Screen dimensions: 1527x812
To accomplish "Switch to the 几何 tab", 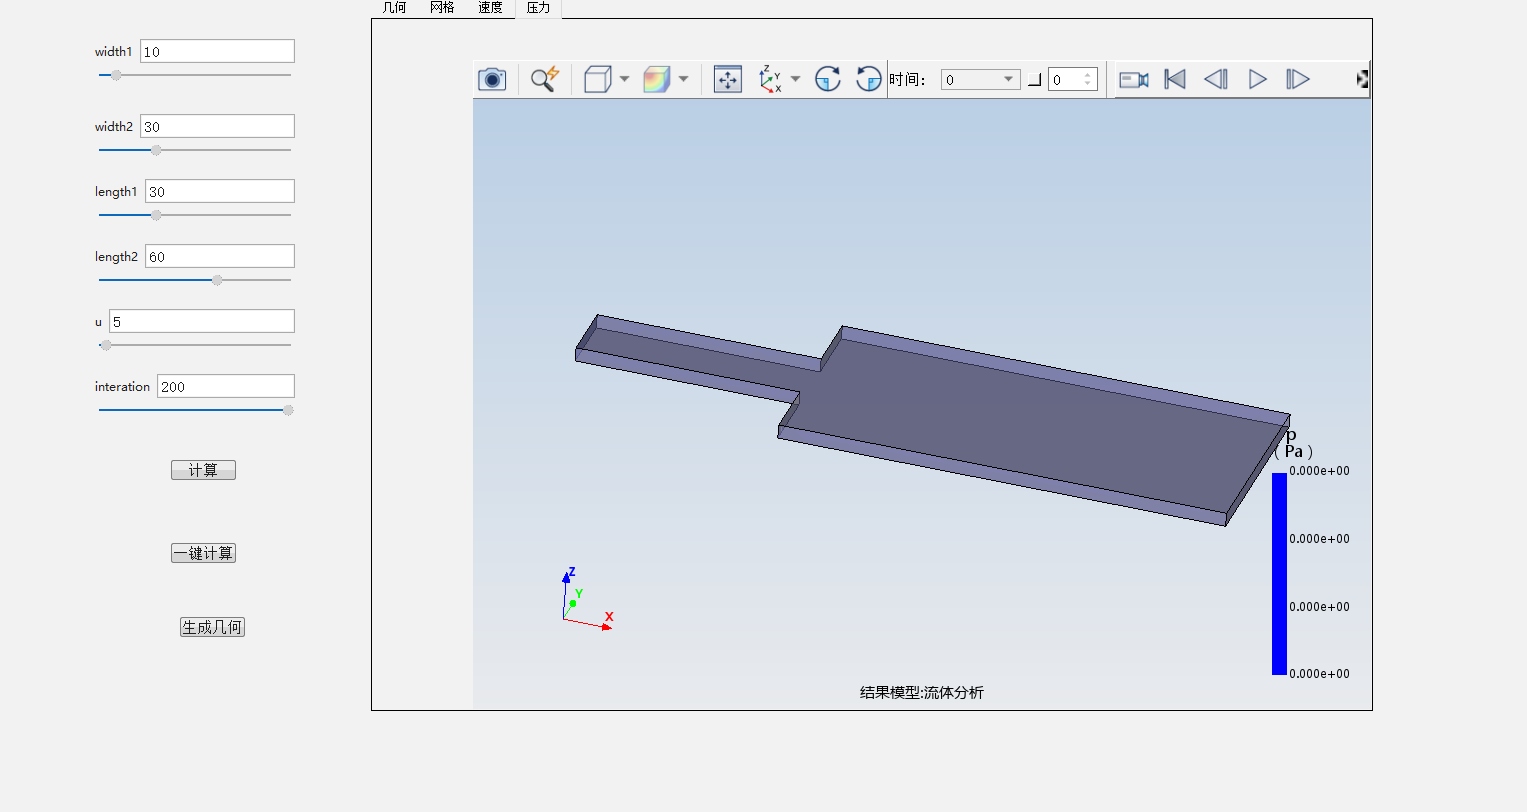I will tap(395, 8).
